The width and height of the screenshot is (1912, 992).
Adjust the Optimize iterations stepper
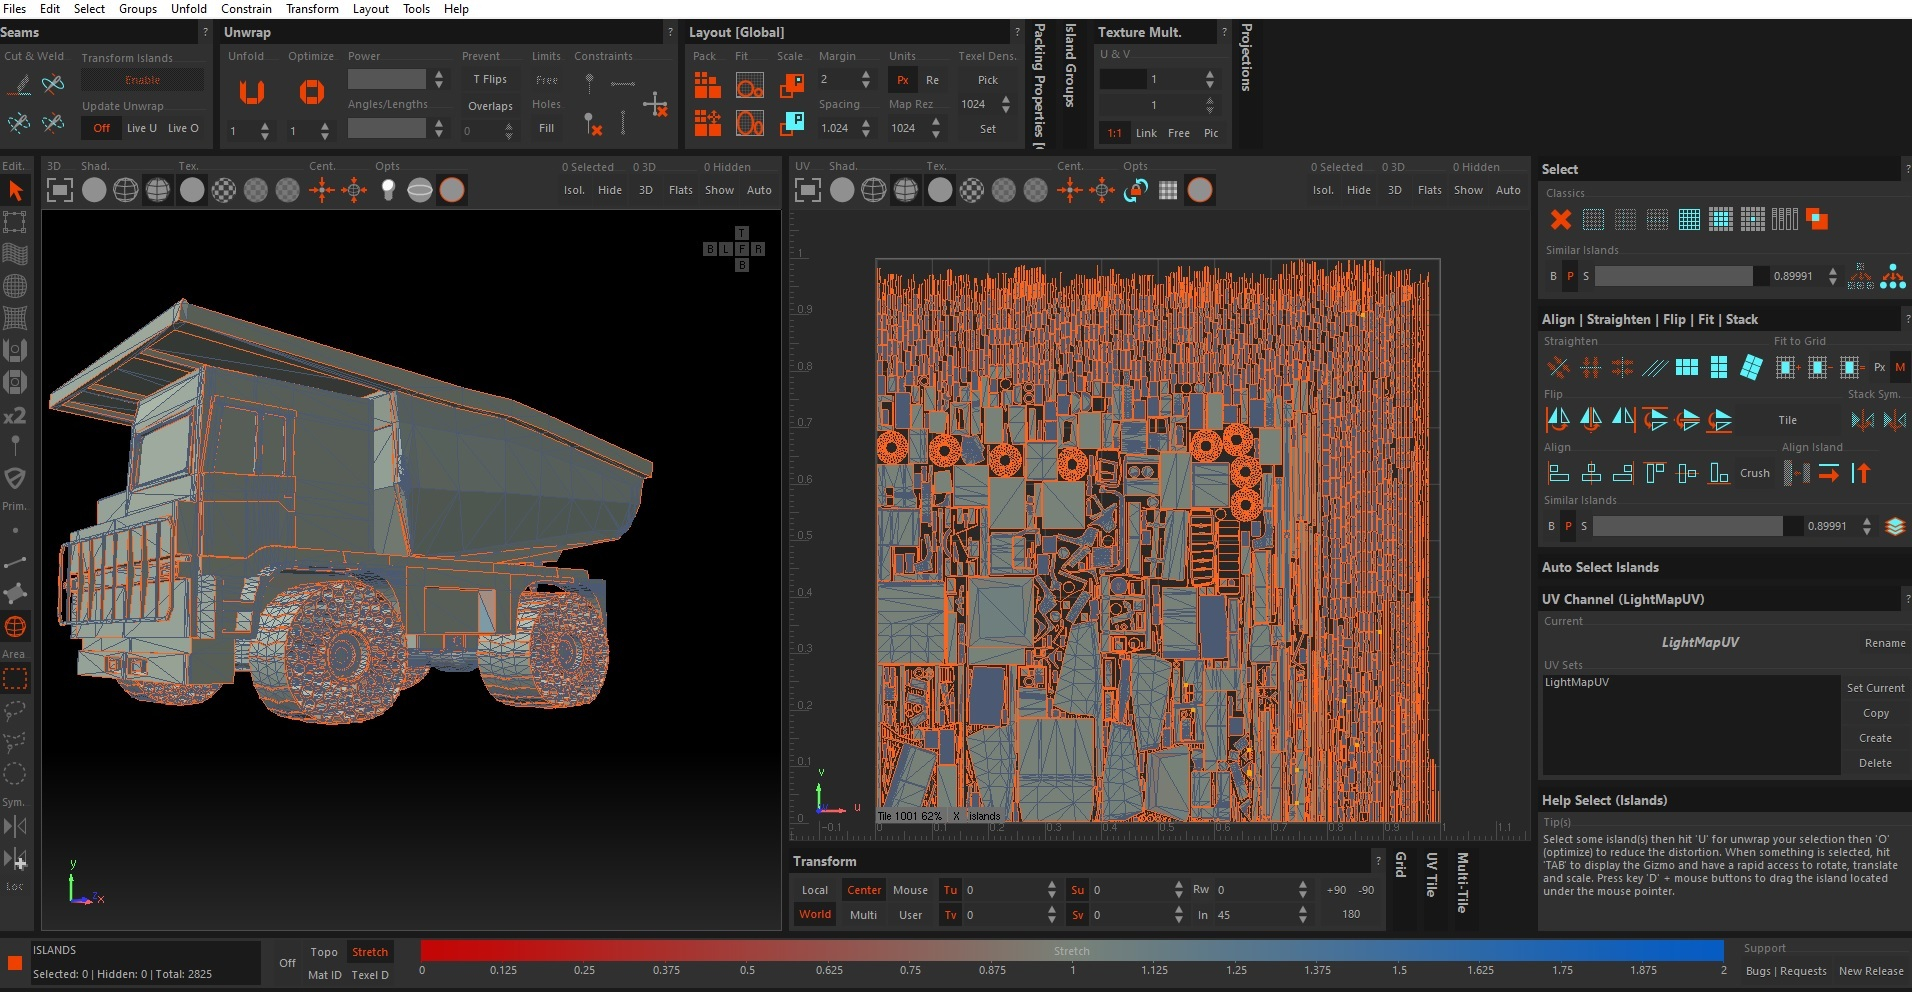(x=324, y=131)
